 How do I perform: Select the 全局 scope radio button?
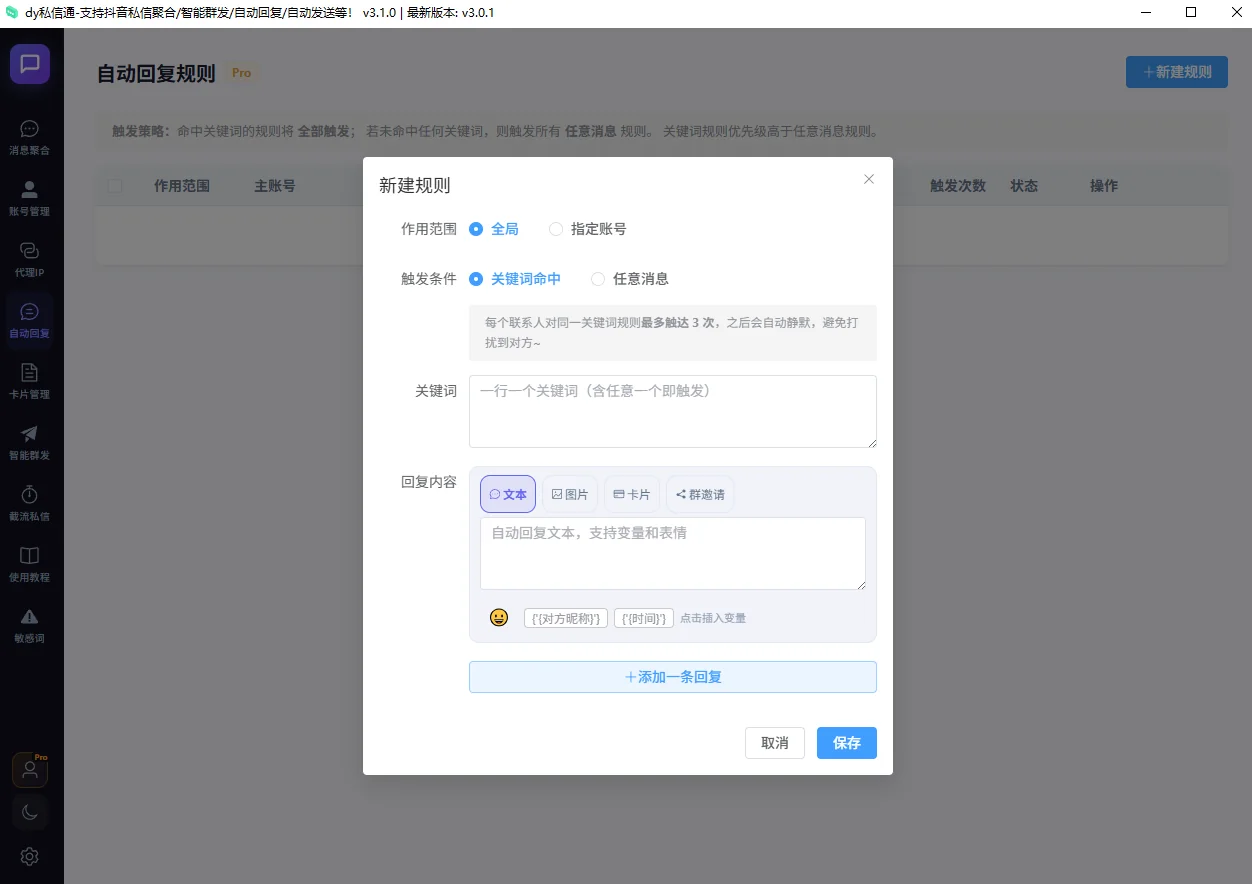(x=494, y=229)
